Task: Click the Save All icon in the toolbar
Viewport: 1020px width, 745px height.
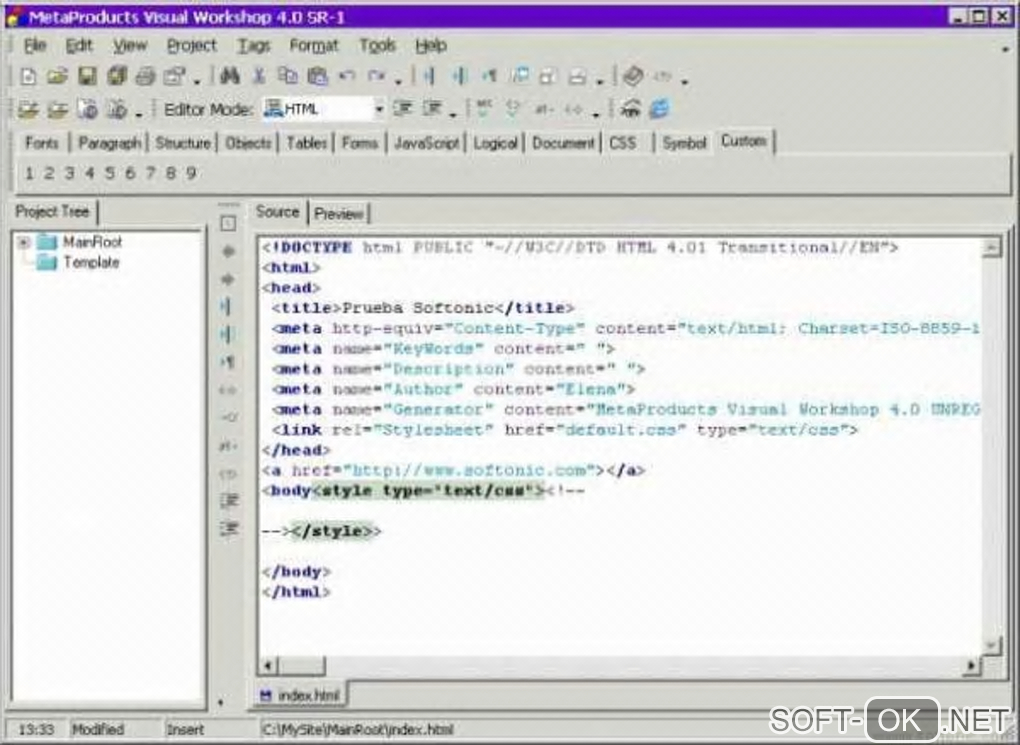Action: point(117,76)
